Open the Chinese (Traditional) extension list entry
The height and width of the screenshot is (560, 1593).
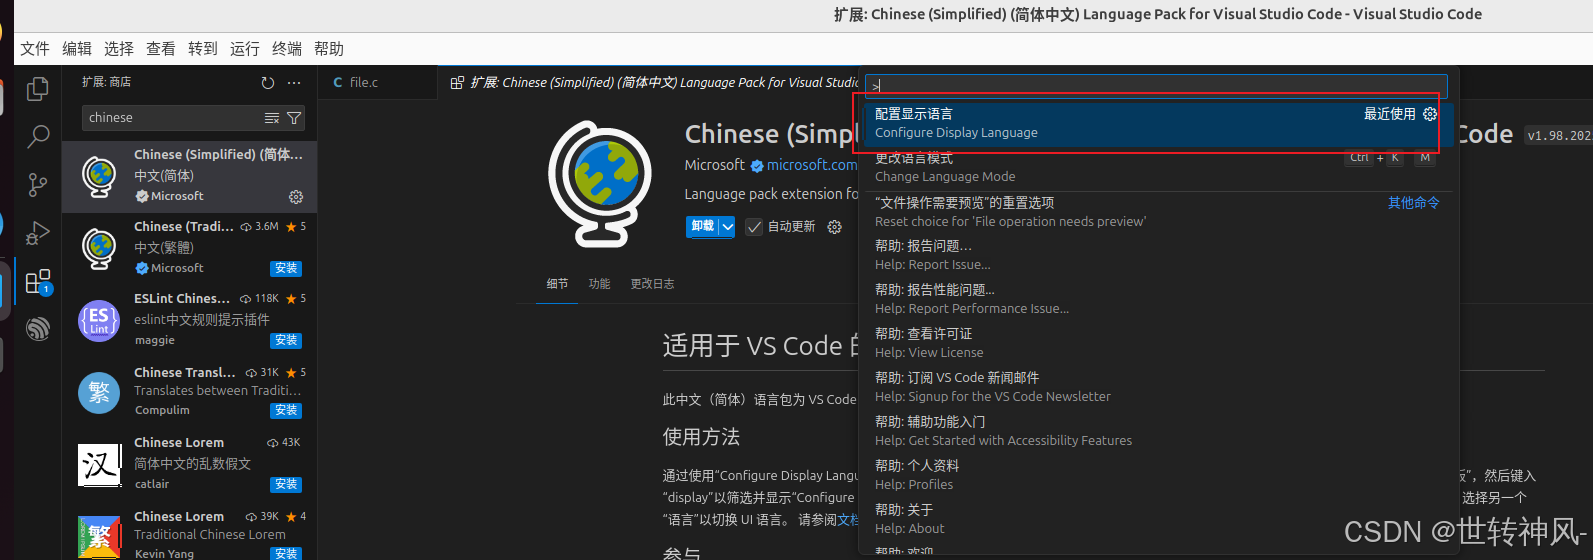[189, 249]
